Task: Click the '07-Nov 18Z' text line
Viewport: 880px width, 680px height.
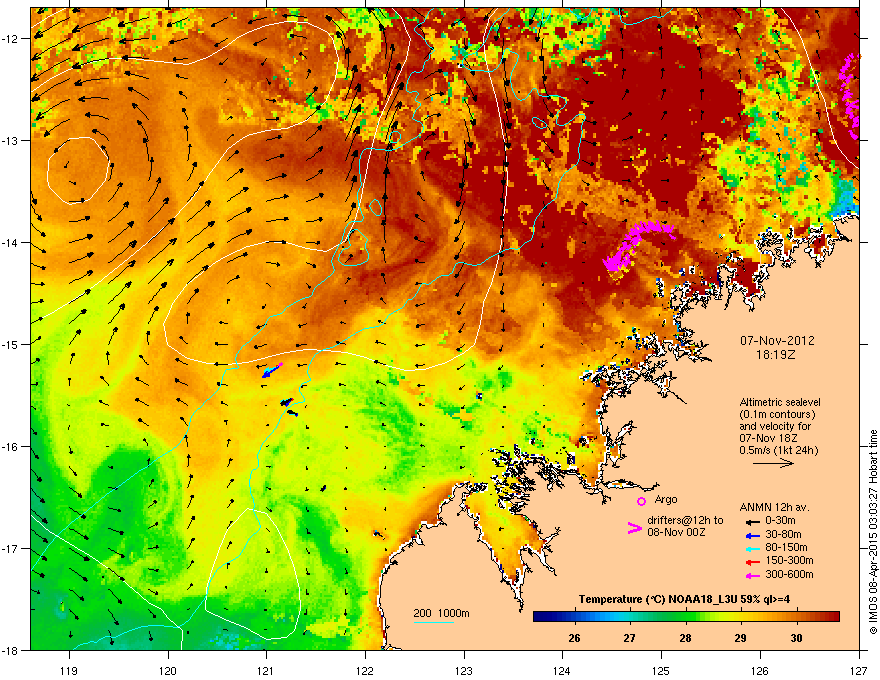Action: point(768,438)
